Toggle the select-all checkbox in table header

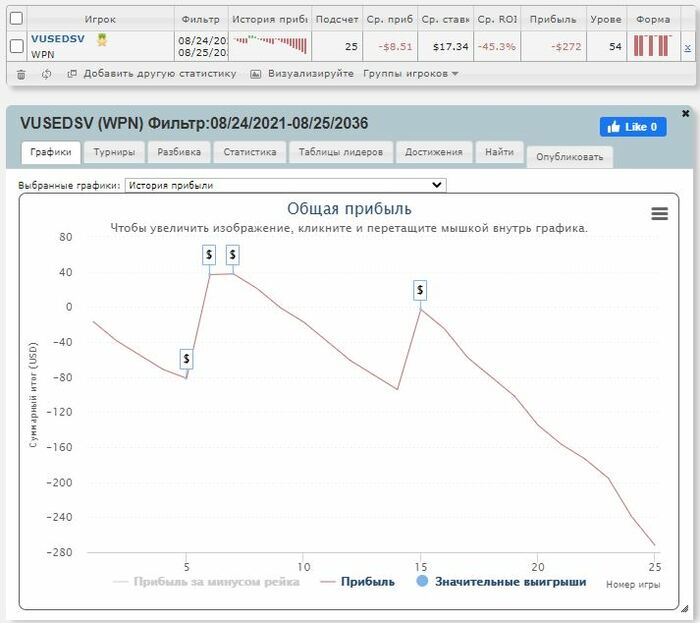coord(17,18)
